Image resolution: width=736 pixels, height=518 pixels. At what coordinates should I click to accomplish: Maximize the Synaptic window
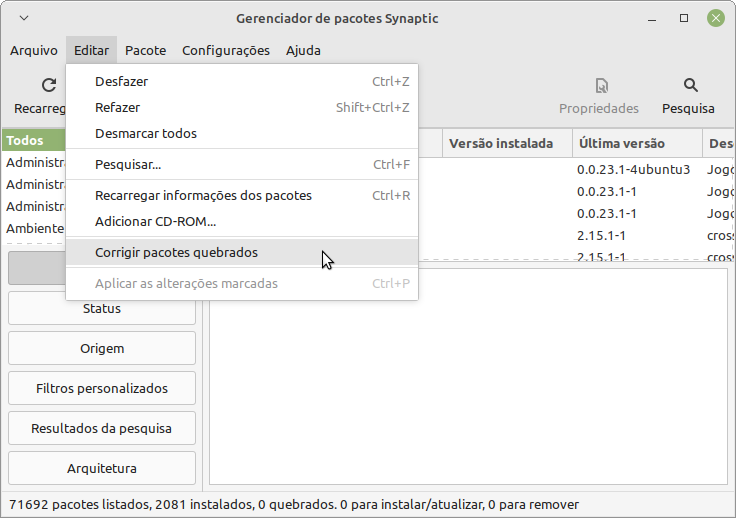pos(684,18)
